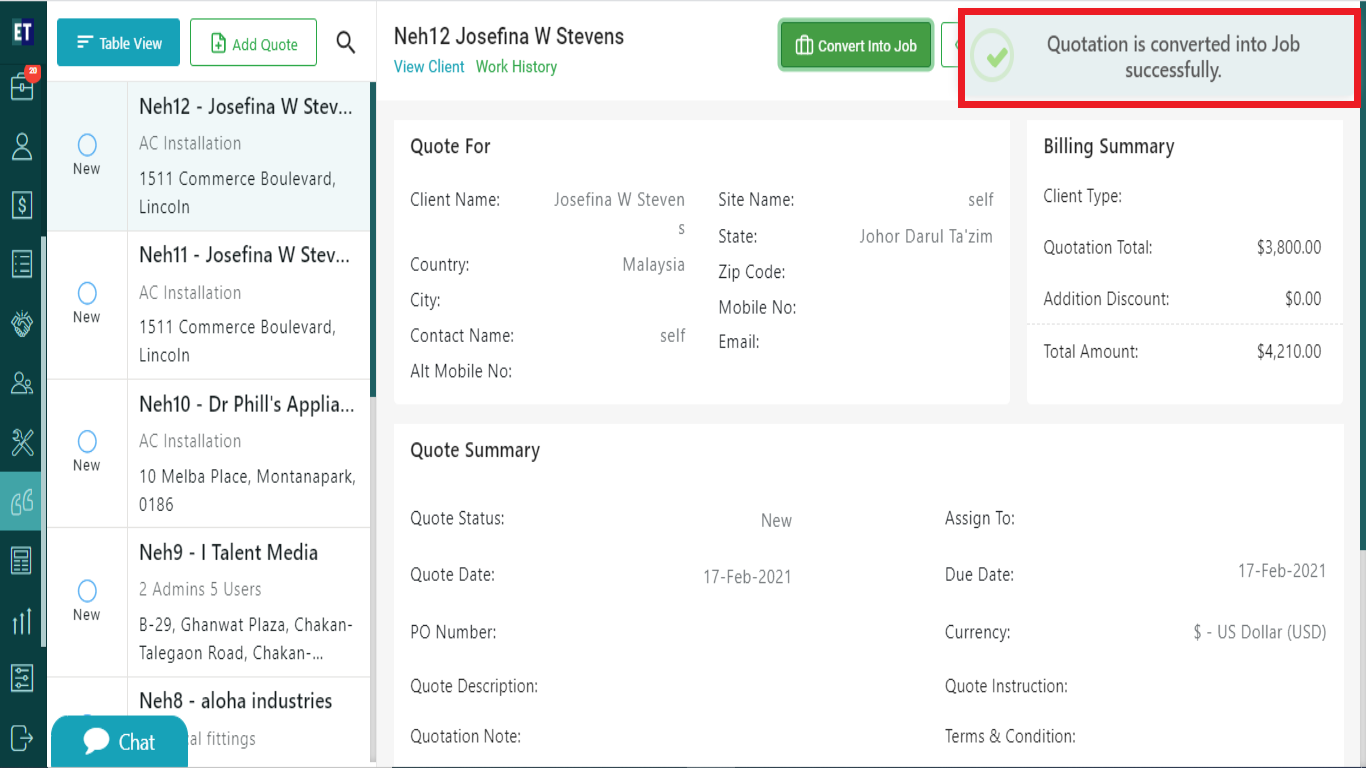
Task: Click the Total Amount $4,210.00 value
Action: tap(1289, 352)
